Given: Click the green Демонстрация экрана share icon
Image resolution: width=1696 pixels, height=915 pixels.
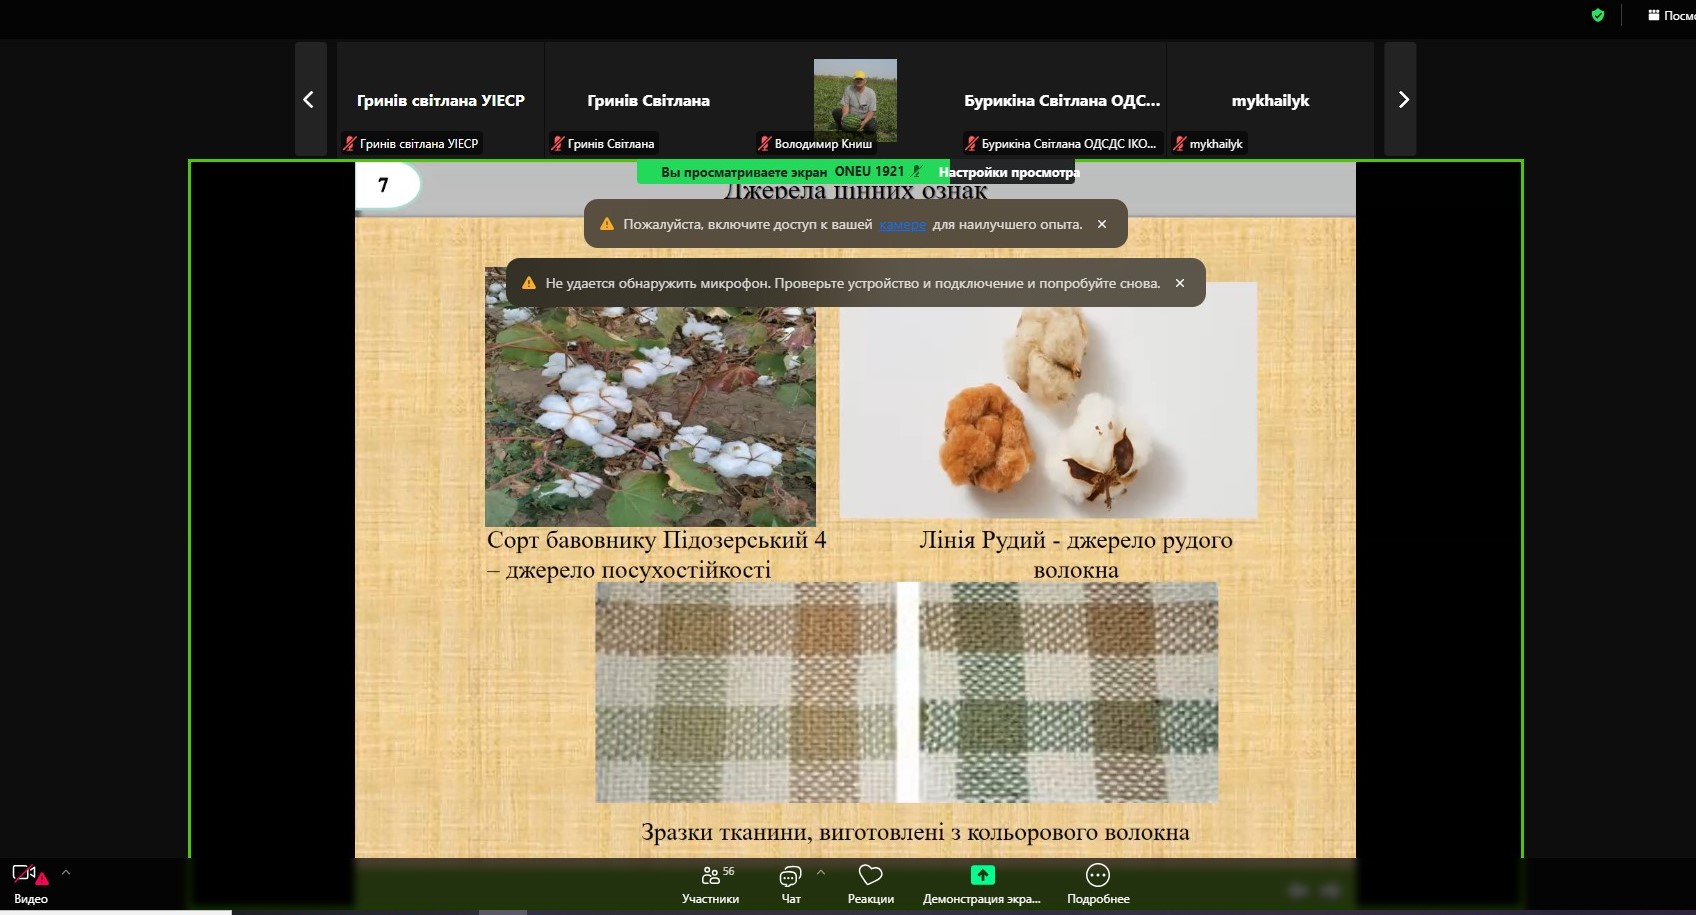Looking at the screenshot, I should pyautogui.click(x=982, y=876).
